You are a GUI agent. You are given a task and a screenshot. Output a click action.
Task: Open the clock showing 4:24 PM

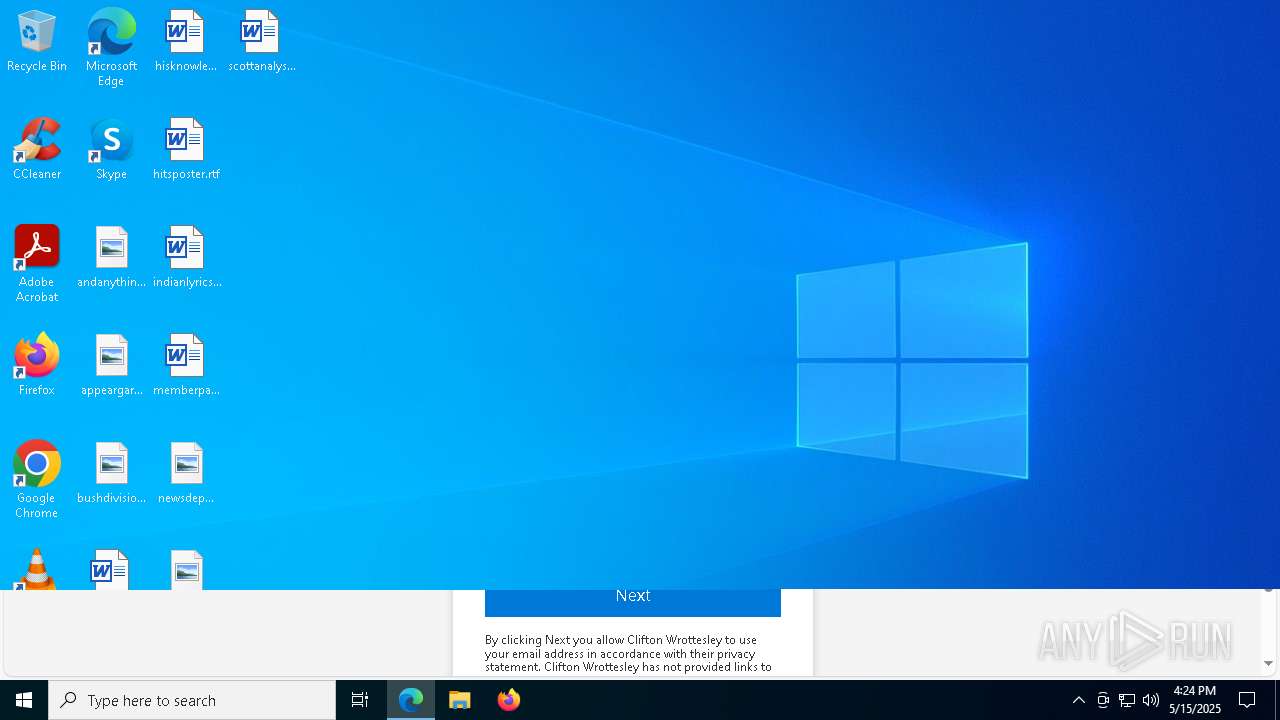click(1195, 700)
